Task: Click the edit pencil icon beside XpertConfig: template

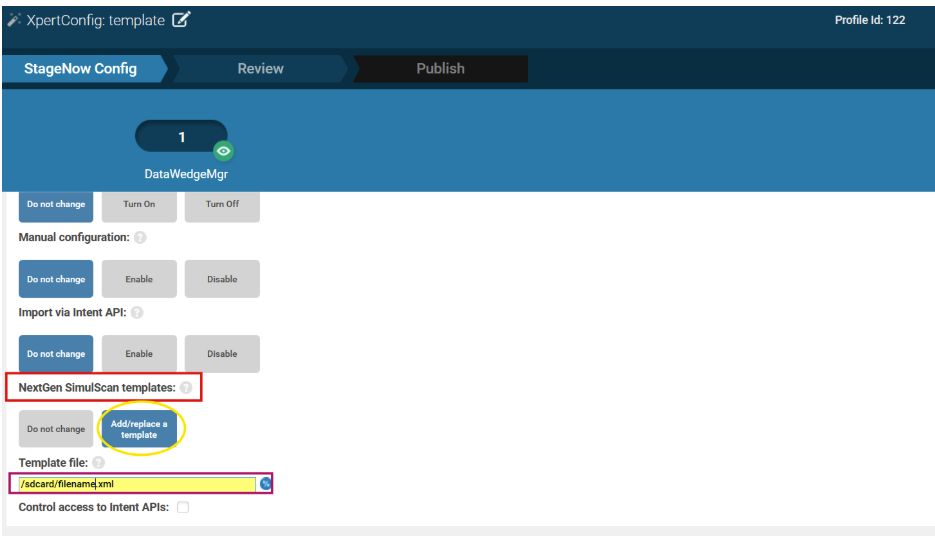Action: (x=181, y=20)
